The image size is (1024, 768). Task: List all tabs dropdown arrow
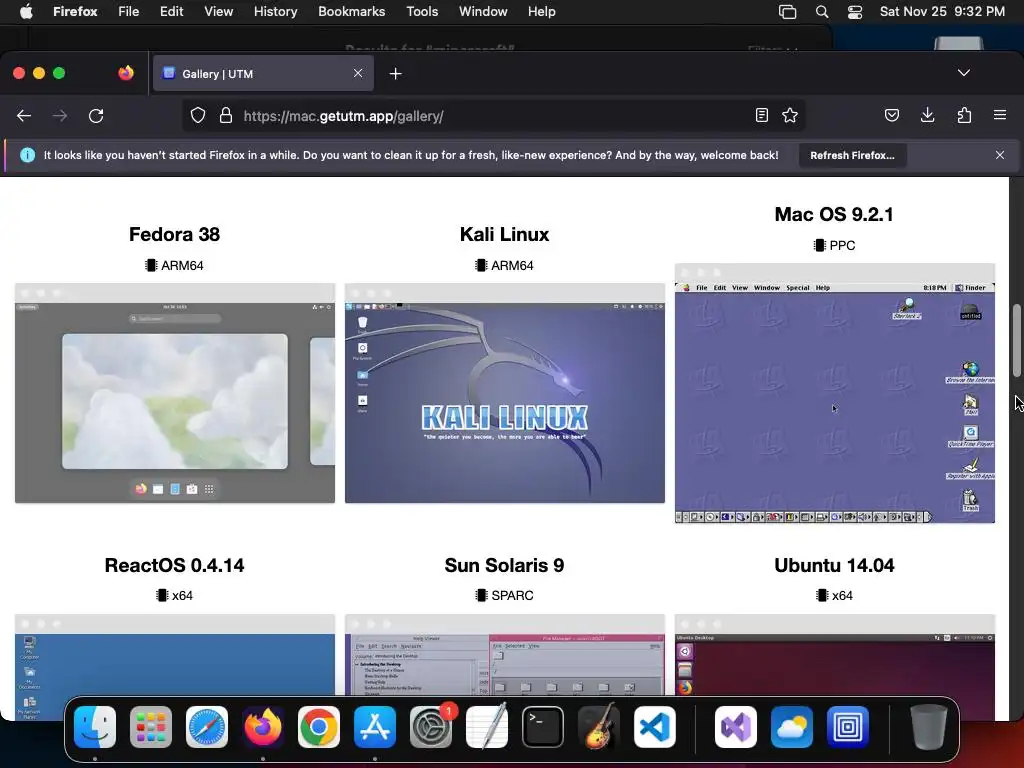point(964,72)
